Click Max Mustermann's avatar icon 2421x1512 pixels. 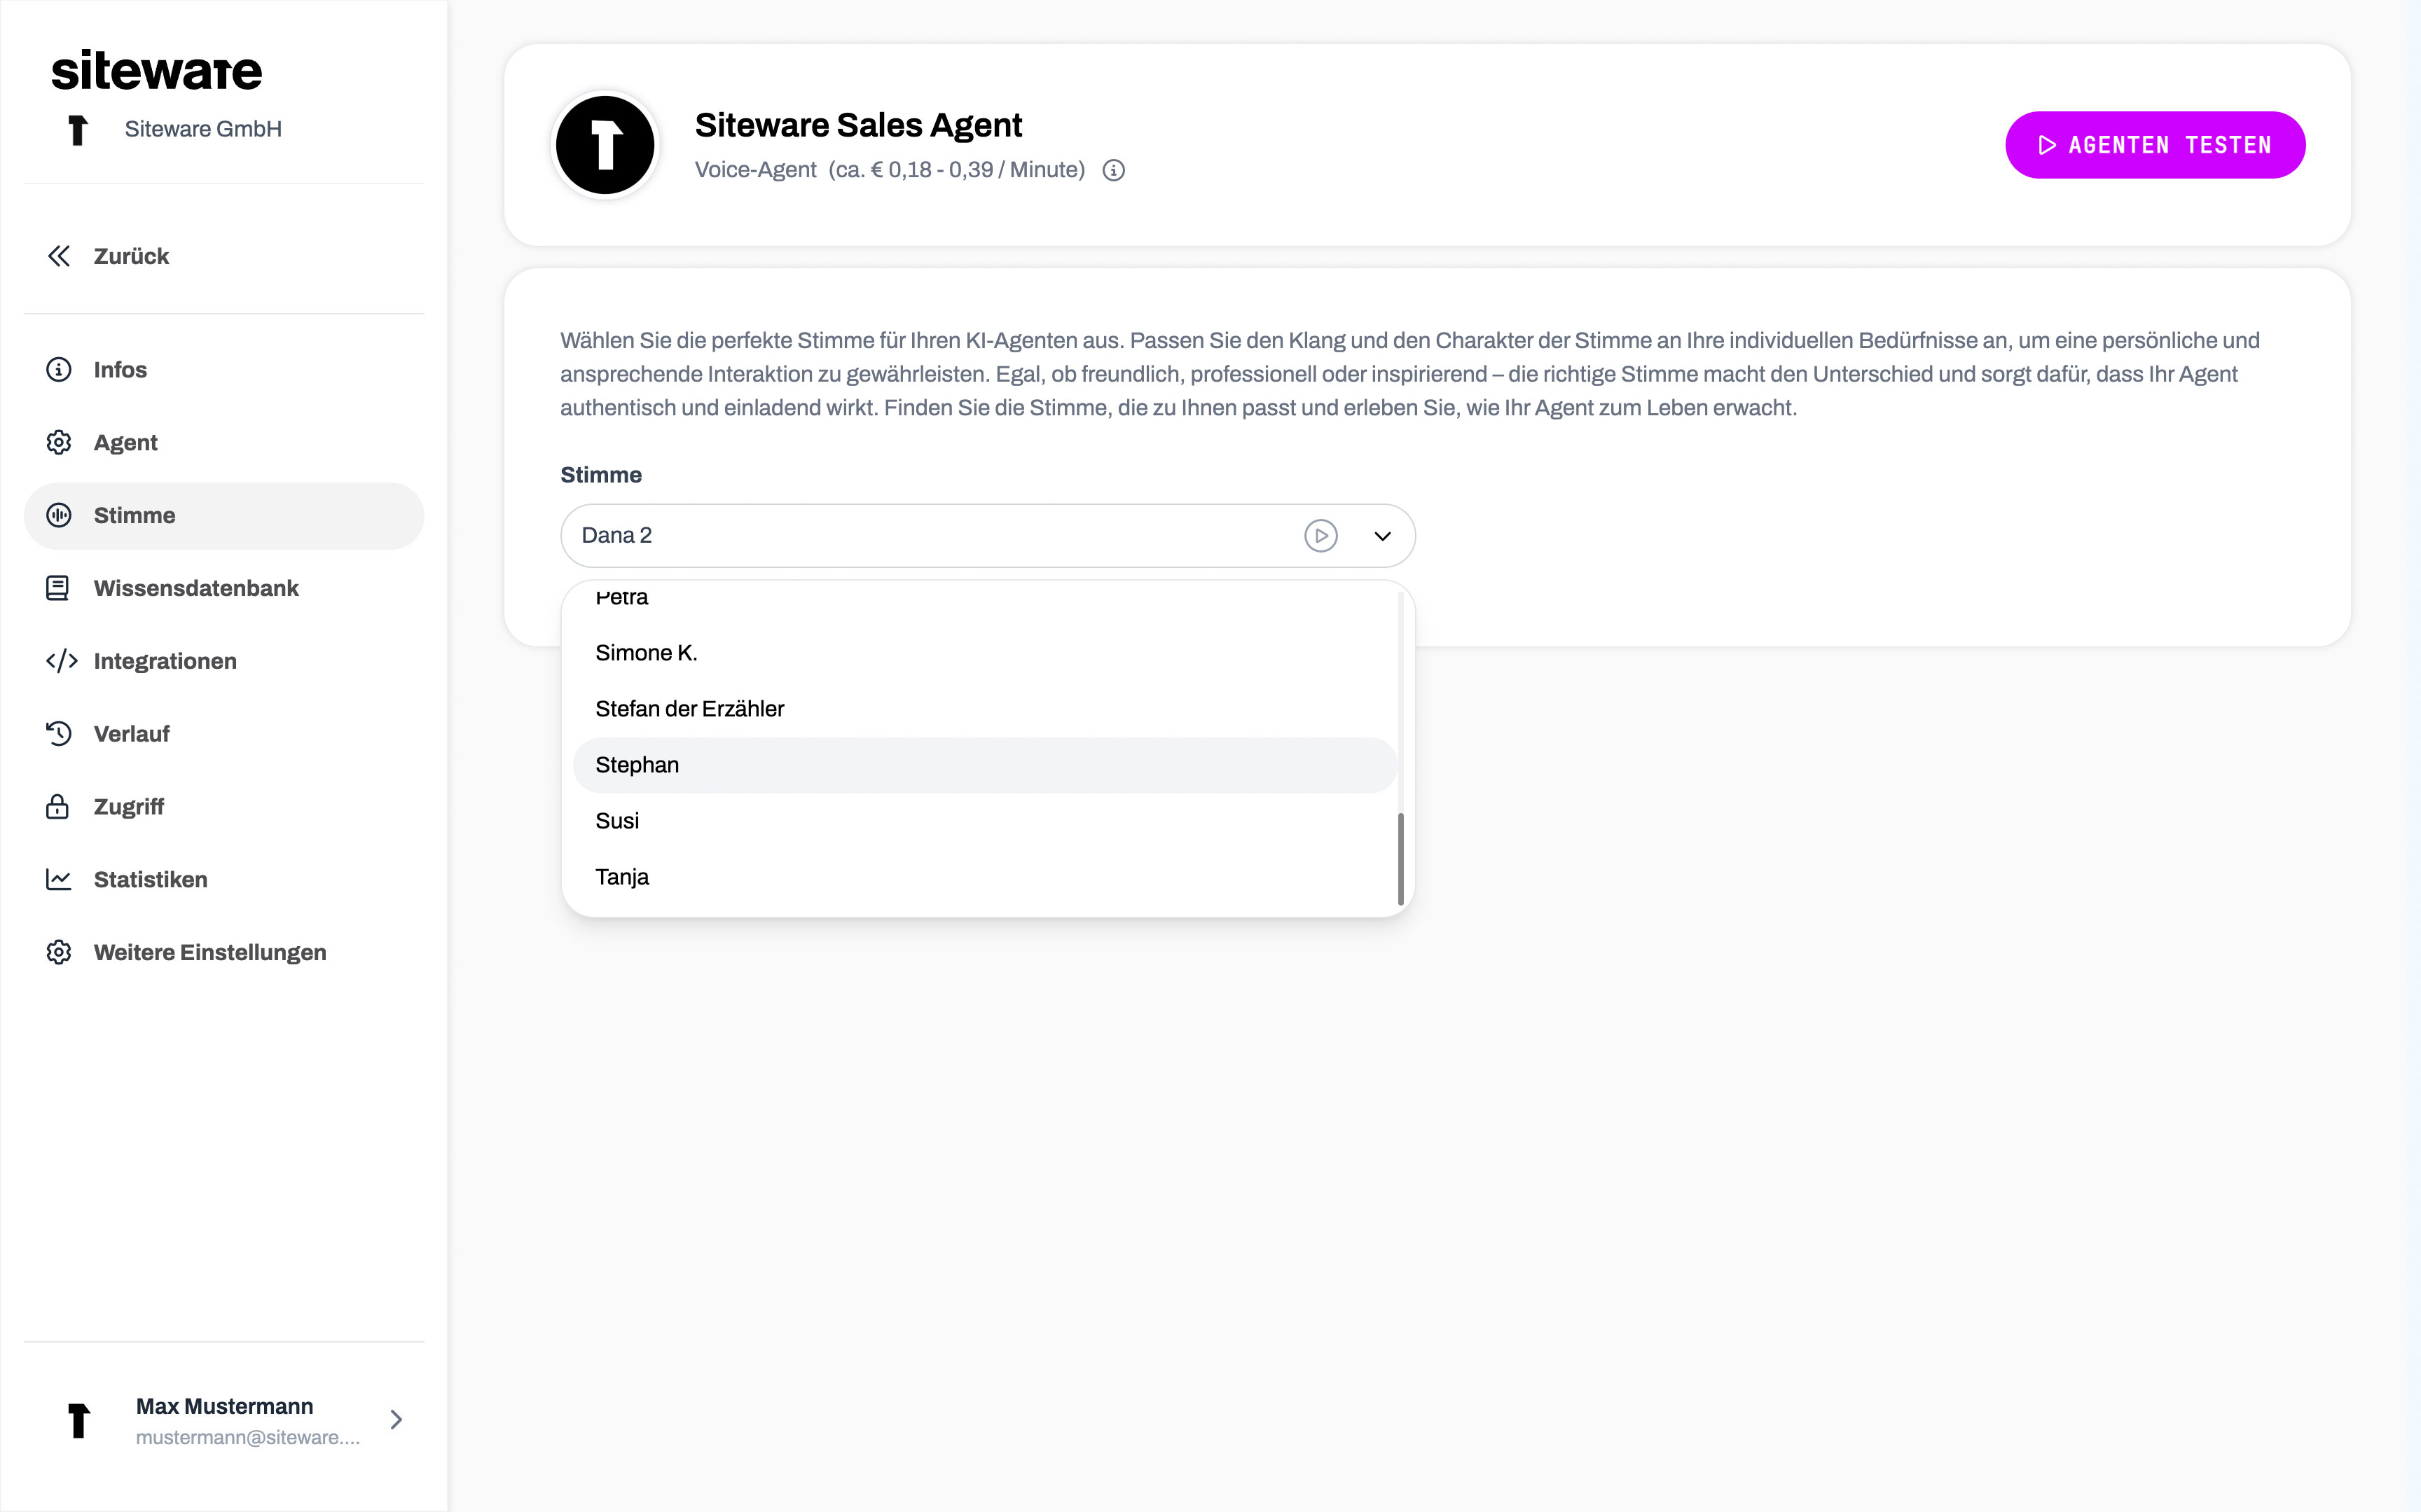click(x=79, y=1420)
